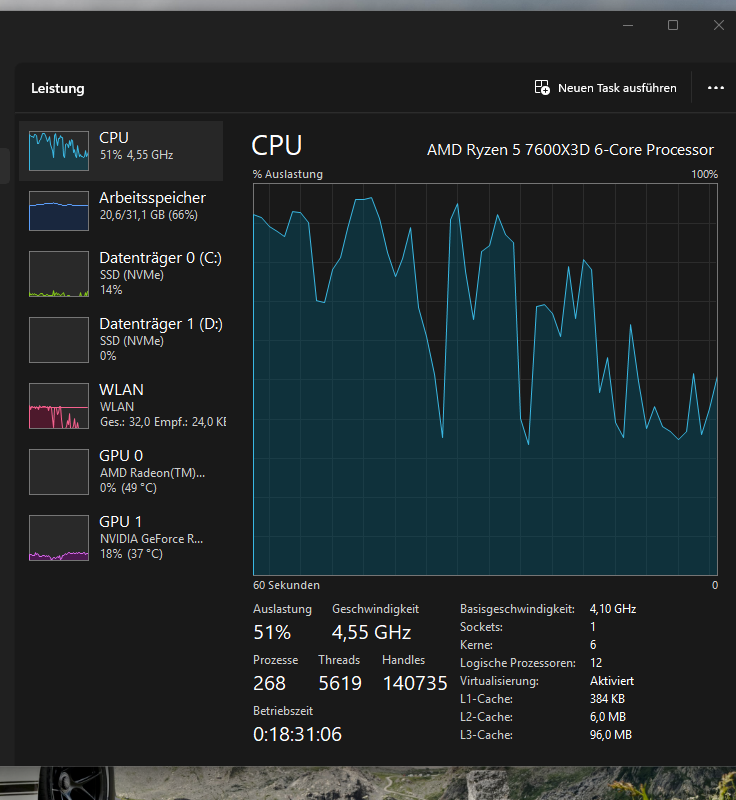Select the CPU performance entry
The width and height of the screenshot is (736, 800).
tap(121, 151)
